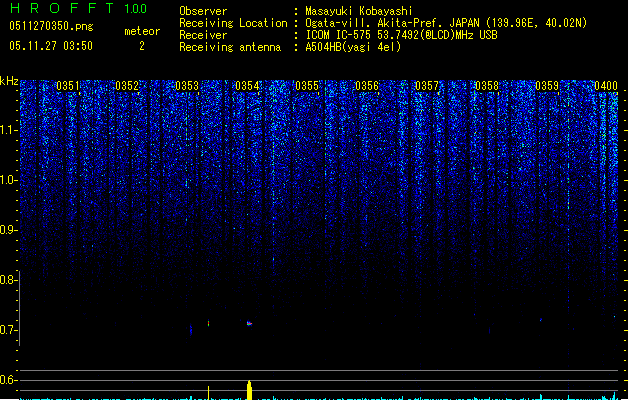The height and width of the screenshot is (400, 629).
Task: Click the kHz axis unit label
Action: tap(9, 81)
